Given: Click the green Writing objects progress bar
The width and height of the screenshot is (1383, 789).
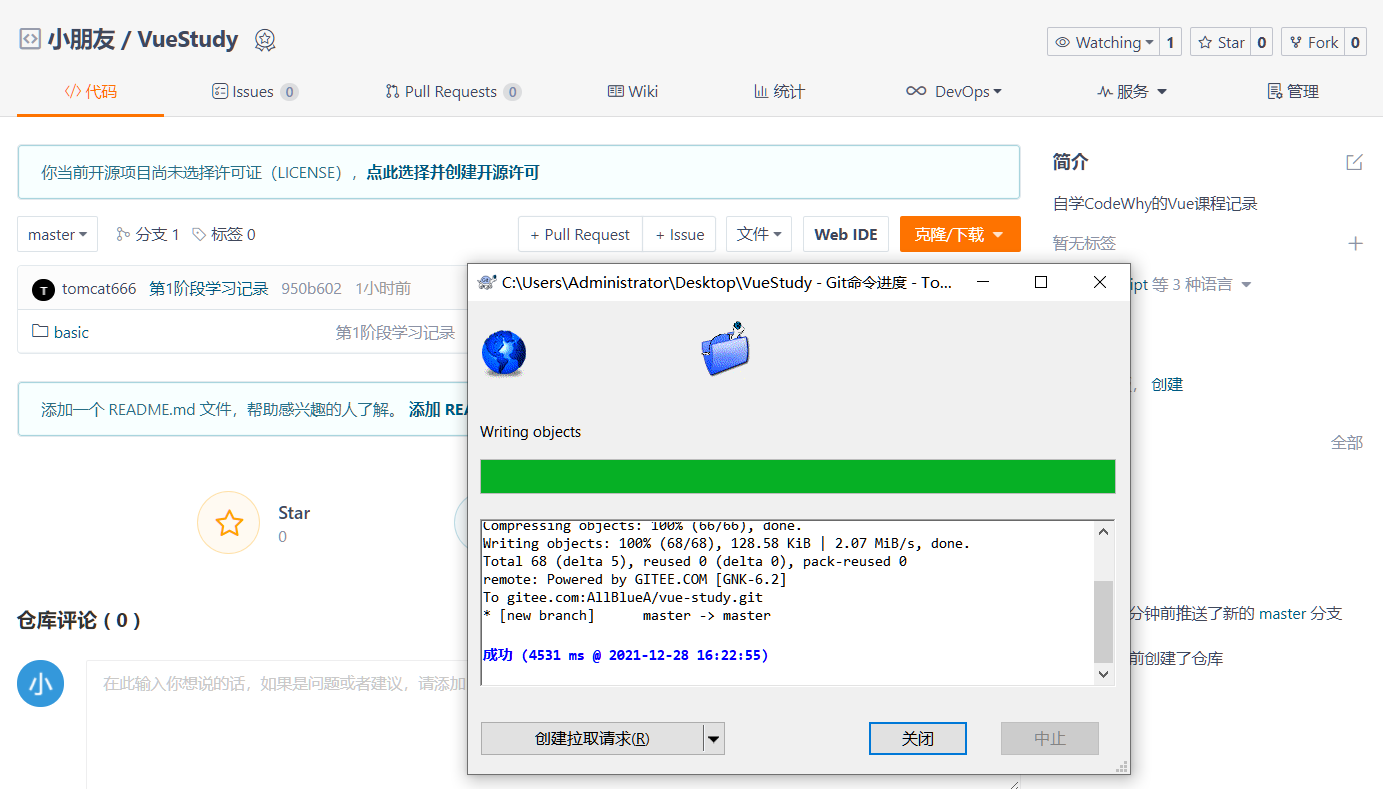Looking at the screenshot, I should point(797,476).
